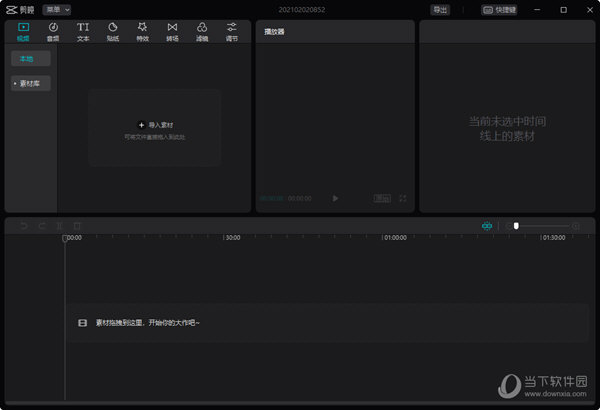Viewport: 600px width, 410px height.
Task: Open the 快捷键 (Shortcuts) button
Action: (x=500, y=9)
